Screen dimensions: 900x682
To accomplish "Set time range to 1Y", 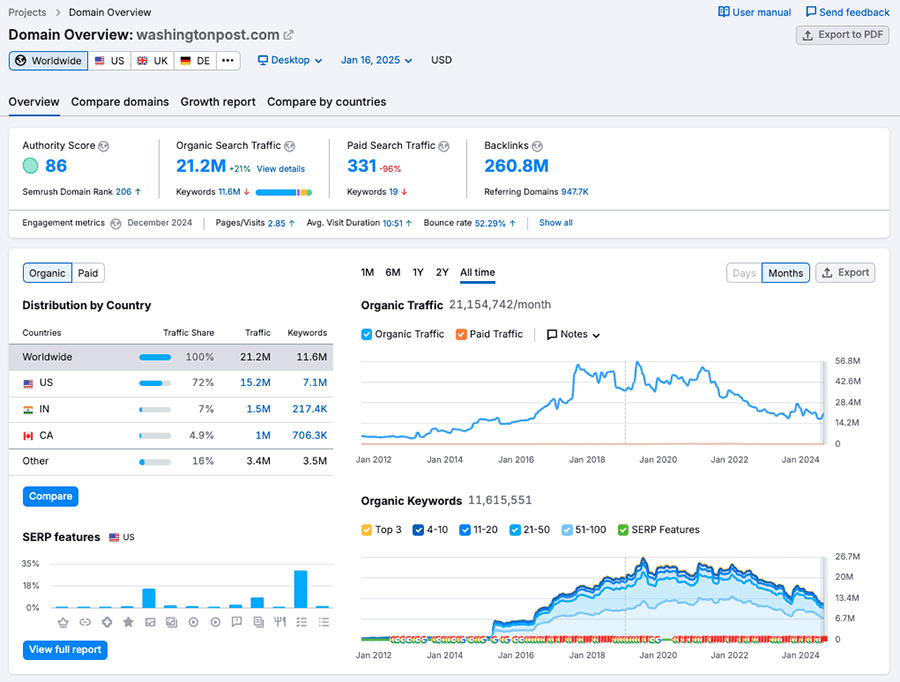I will 418,273.
